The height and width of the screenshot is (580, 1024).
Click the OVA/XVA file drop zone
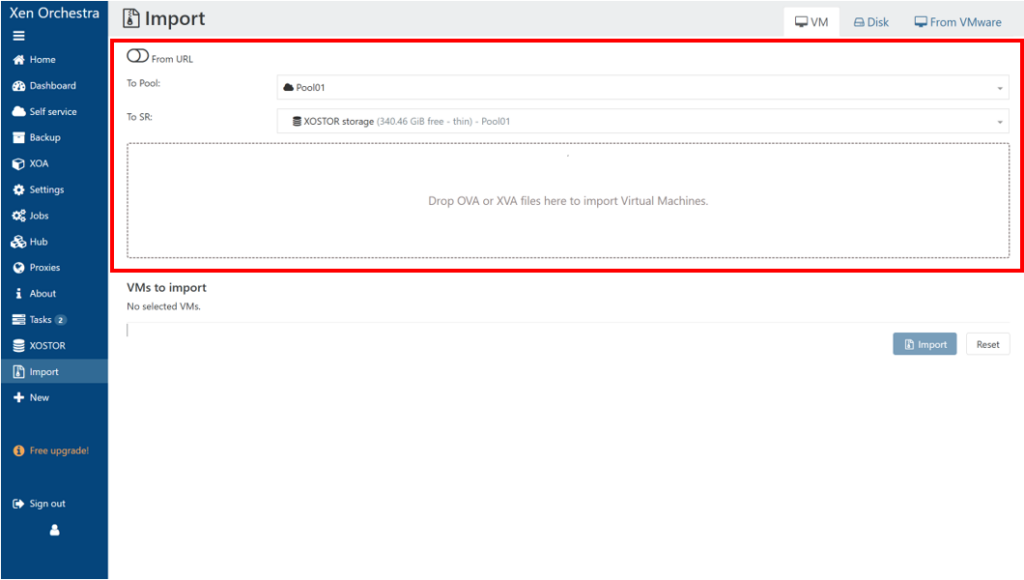coord(567,201)
